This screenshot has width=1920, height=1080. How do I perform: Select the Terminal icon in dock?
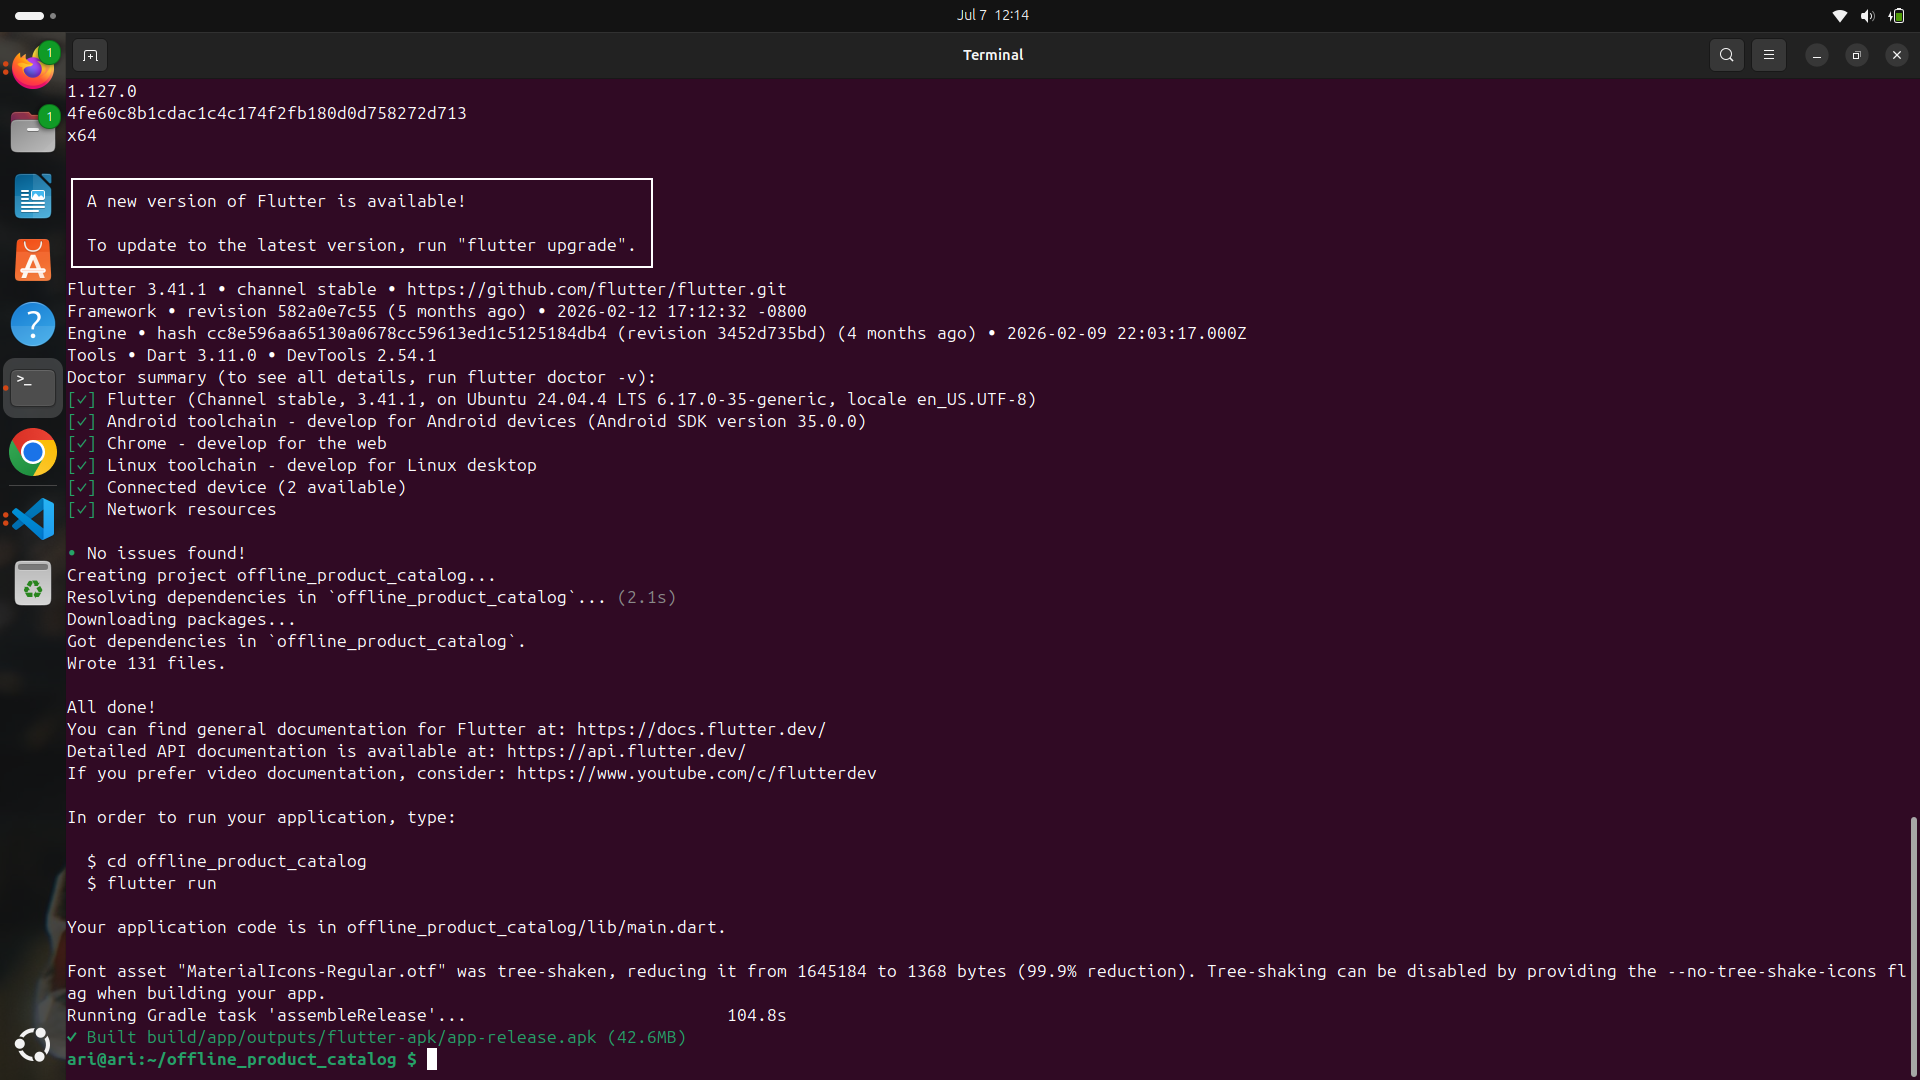pos(33,388)
